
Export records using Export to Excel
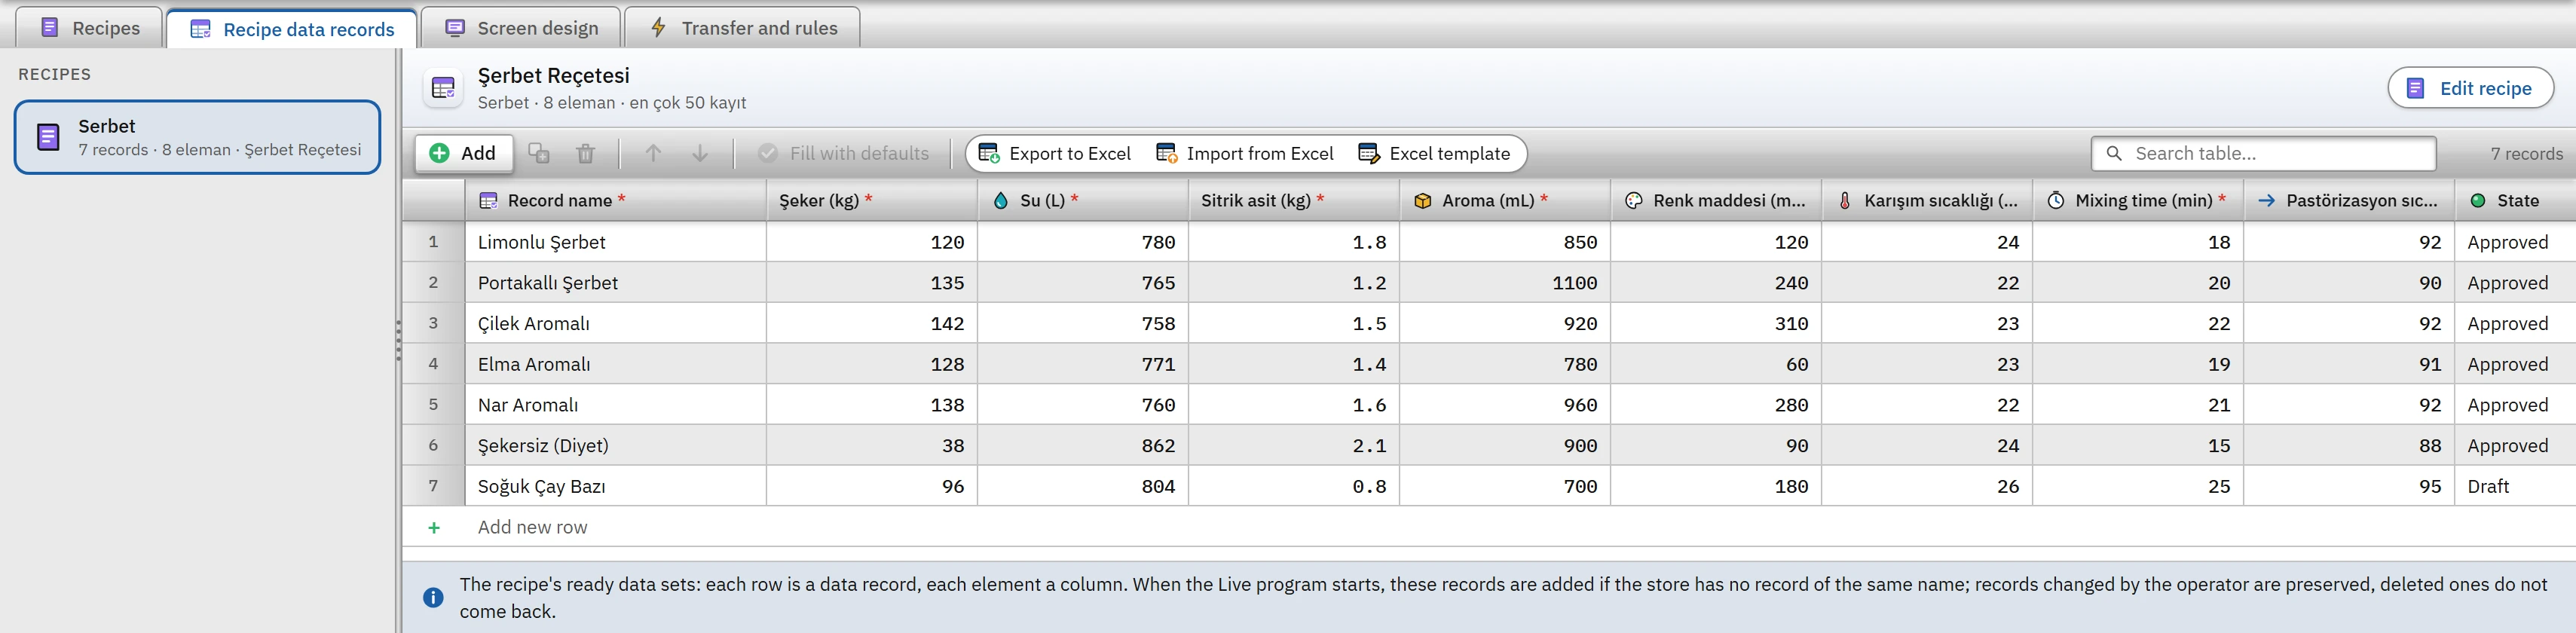pyautogui.click(x=1055, y=153)
